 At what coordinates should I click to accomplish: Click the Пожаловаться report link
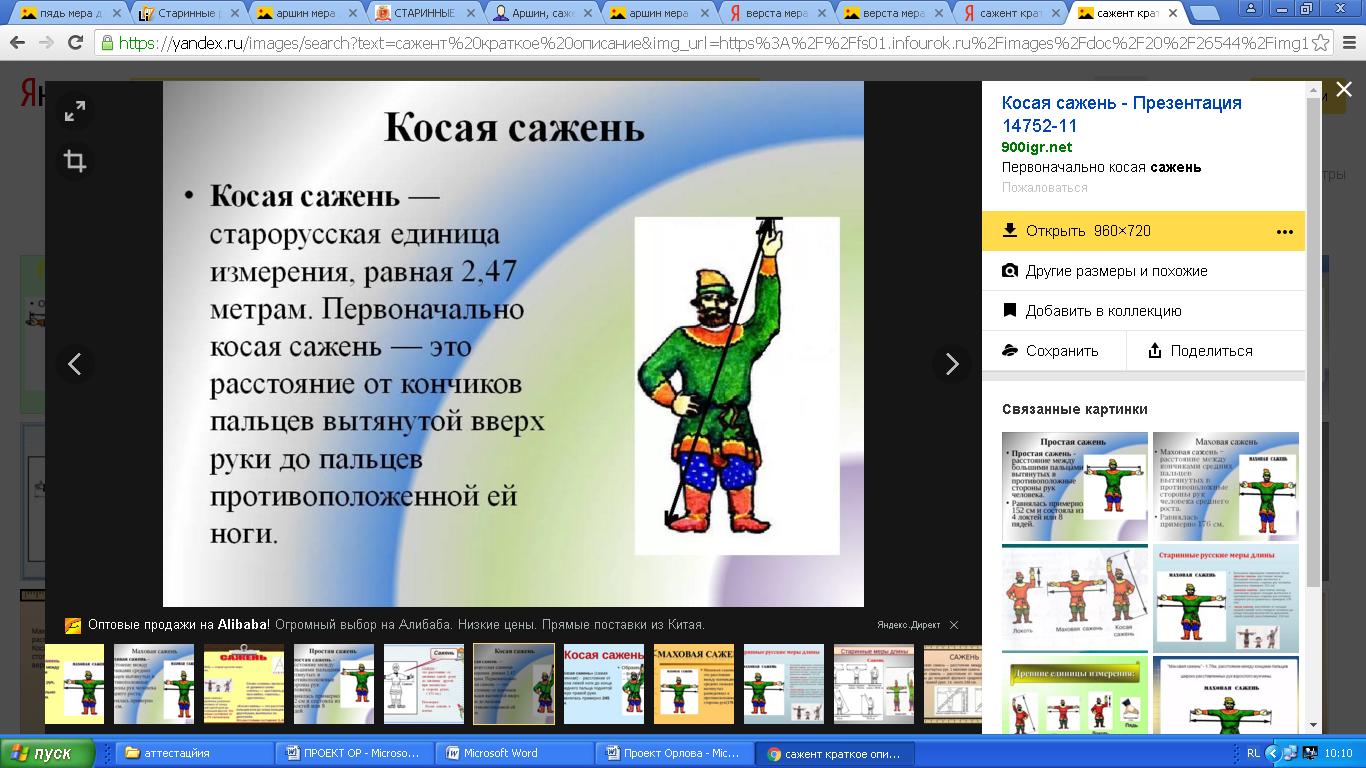coord(1044,187)
